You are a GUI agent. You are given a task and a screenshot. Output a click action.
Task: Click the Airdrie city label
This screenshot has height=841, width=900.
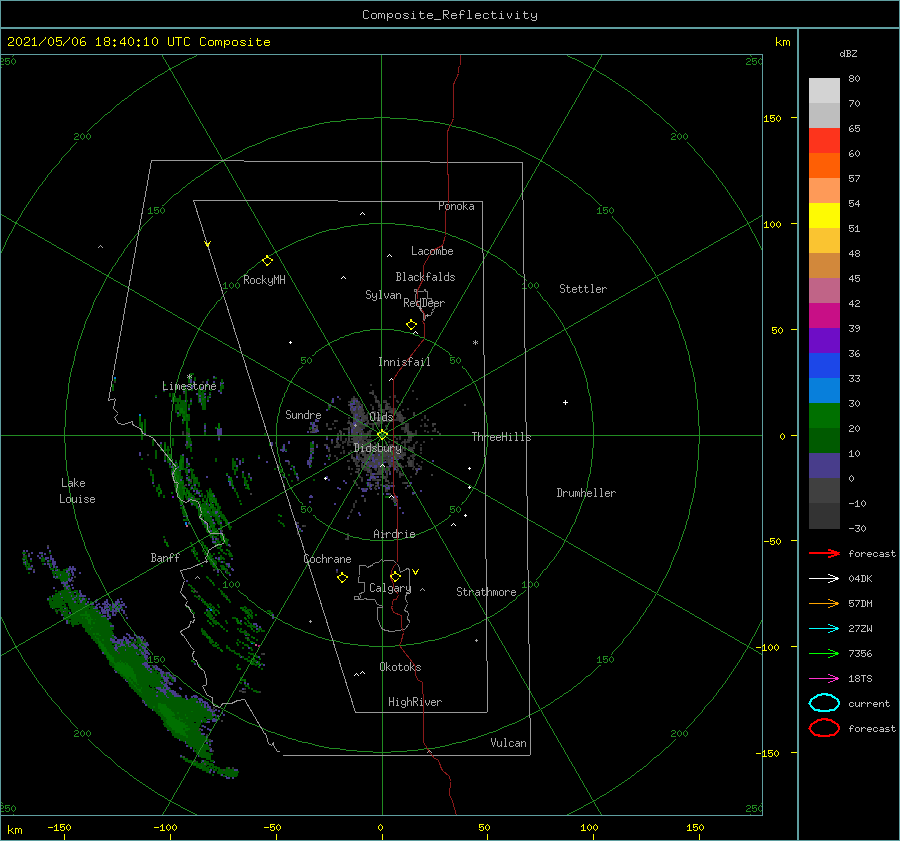tap(394, 534)
